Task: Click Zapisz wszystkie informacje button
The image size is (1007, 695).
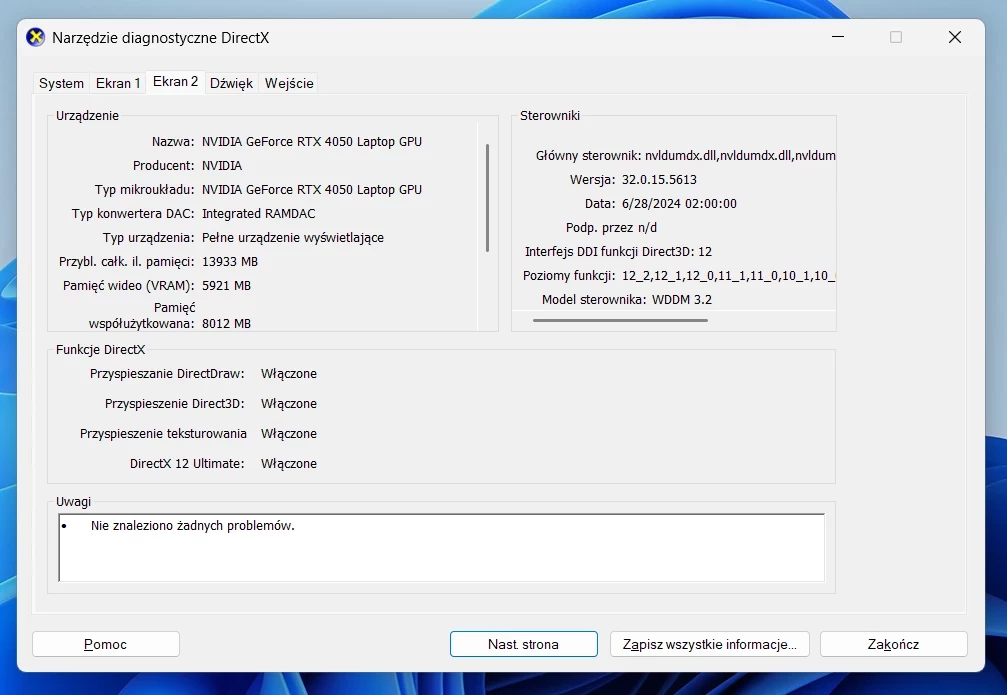Action: (710, 644)
